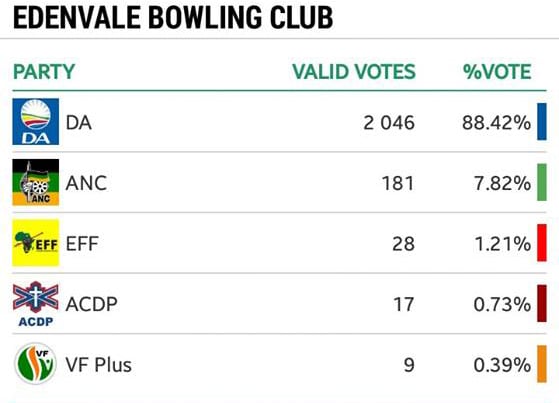Select the dark red ACDP color bar
This screenshot has height=403, width=559.
[x=542, y=303]
